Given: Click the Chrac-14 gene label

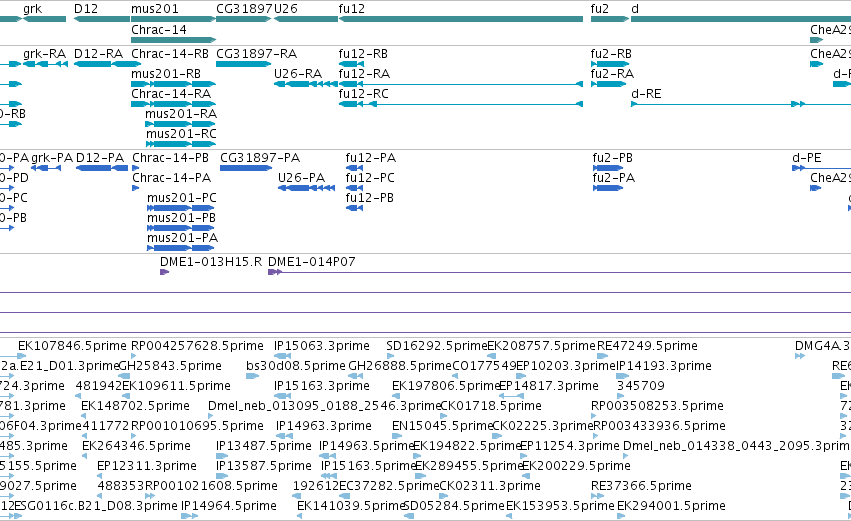Looking at the screenshot, I should coord(158,30).
